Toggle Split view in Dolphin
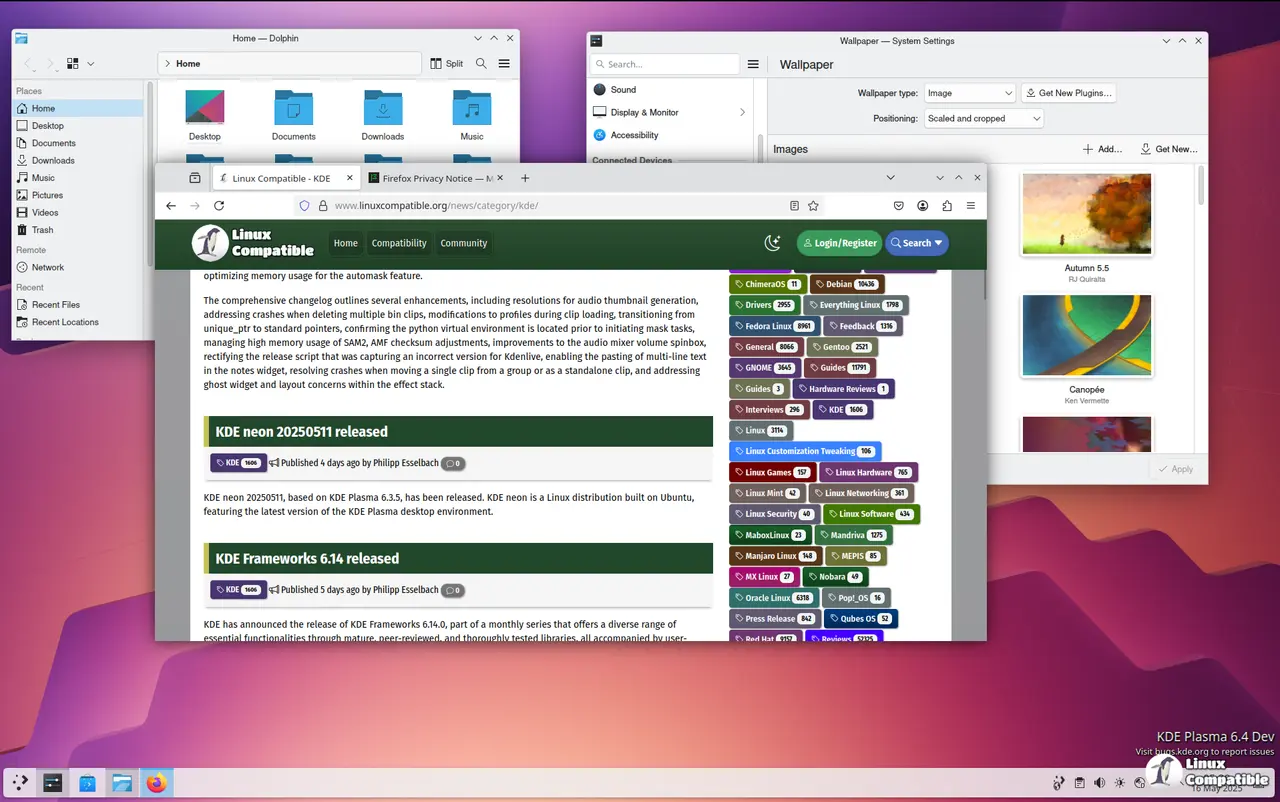Screen dimensions: 1280x802 tap(447, 64)
